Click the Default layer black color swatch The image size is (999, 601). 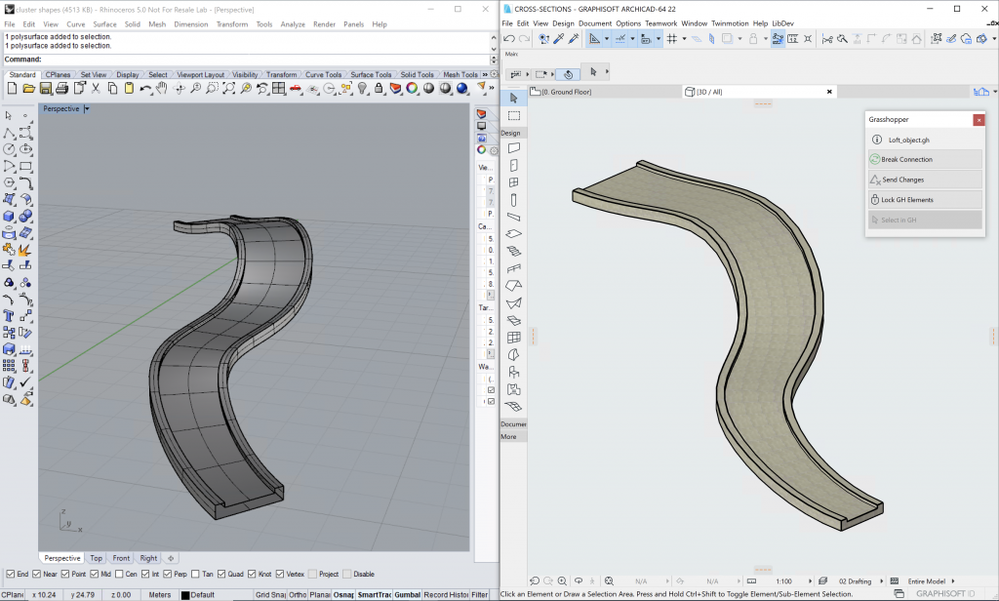tap(185, 595)
